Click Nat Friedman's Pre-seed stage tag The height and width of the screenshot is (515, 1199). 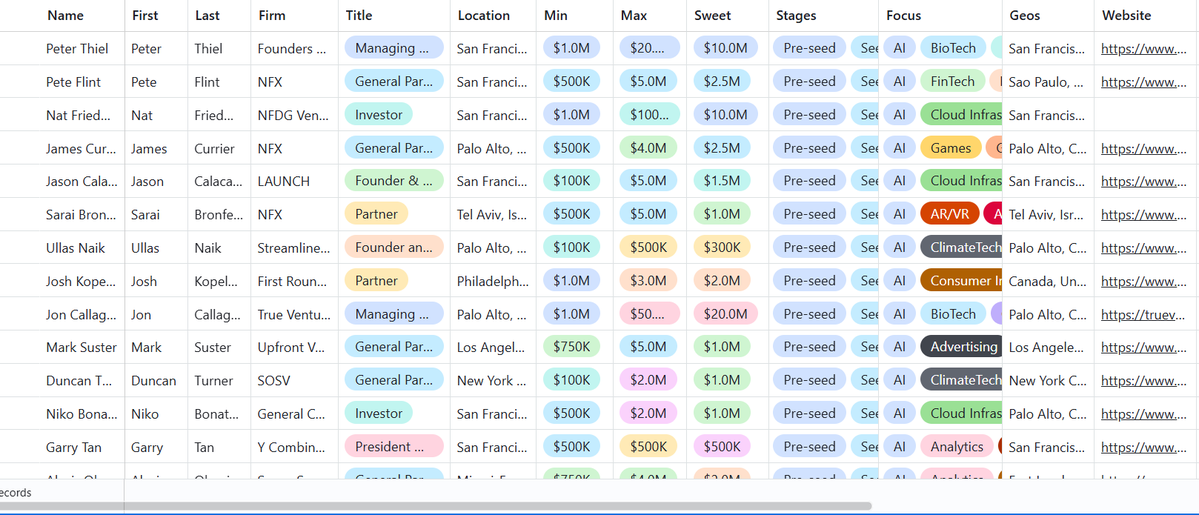[x=809, y=115]
